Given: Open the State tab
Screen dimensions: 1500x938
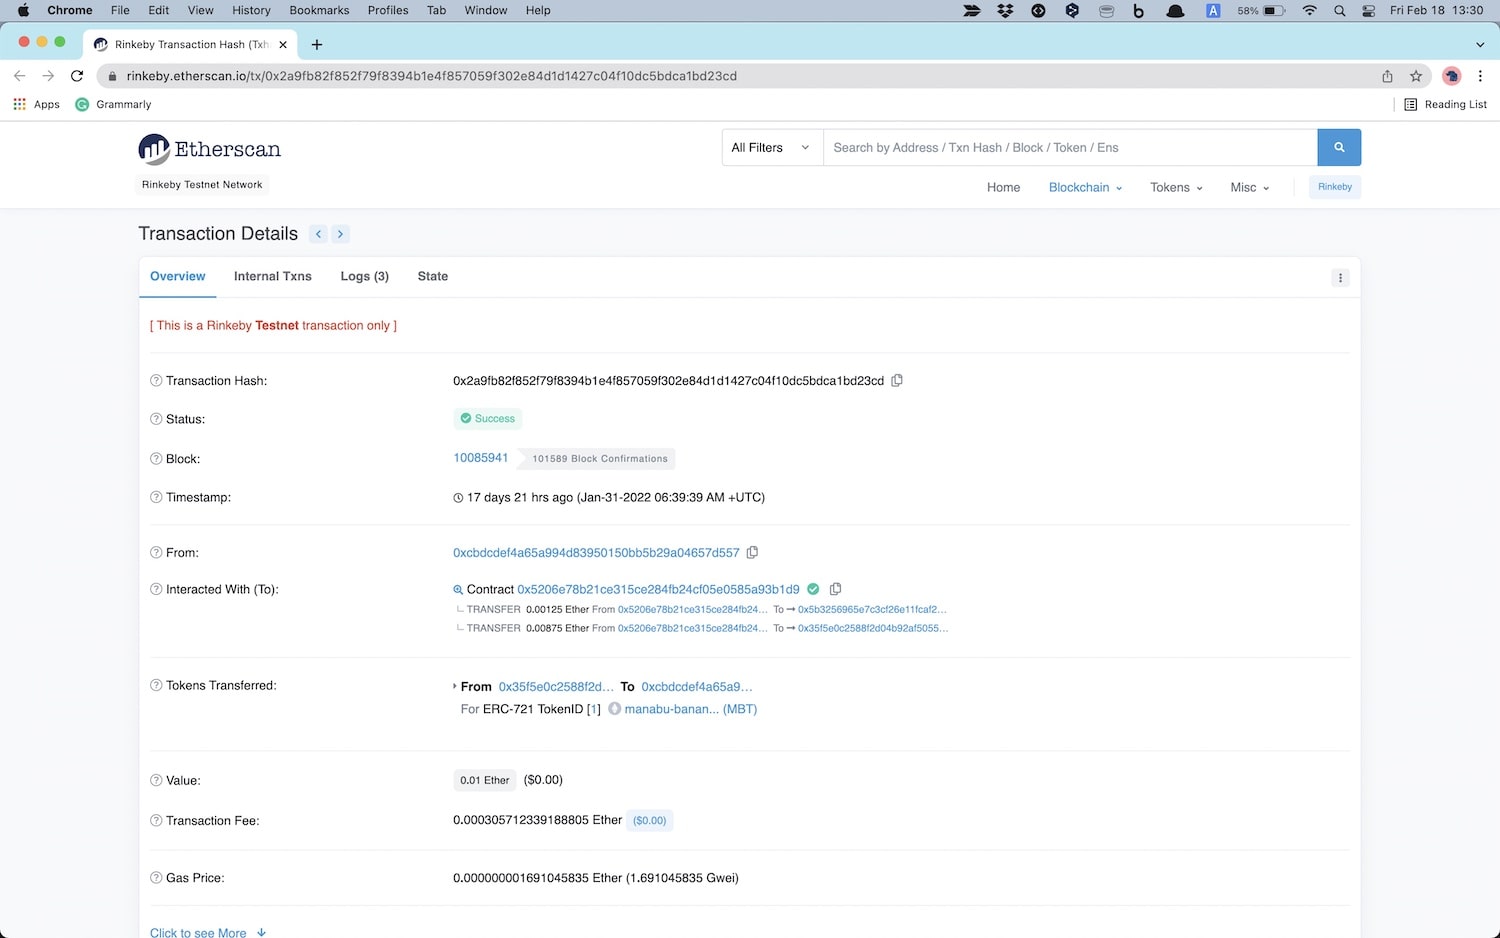Looking at the screenshot, I should pyautogui.click(x=433, y=276).
